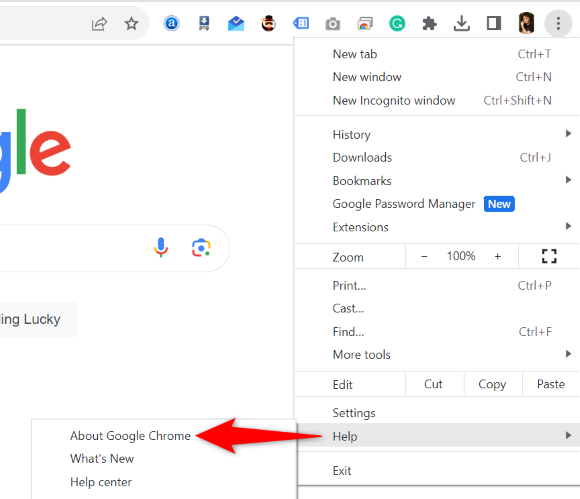Search by image with Google Lens icon
The image size is (580, 499).
point(201,248)
